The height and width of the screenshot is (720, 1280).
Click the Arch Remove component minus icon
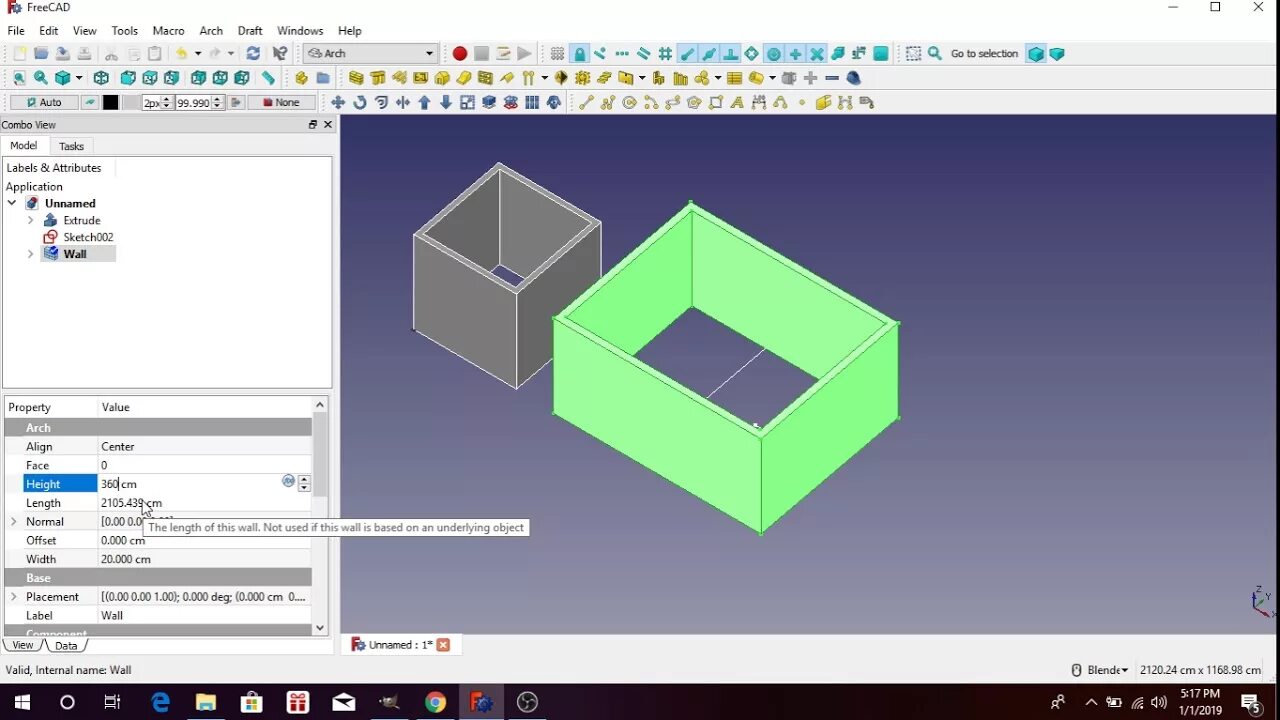coord(832,78)
